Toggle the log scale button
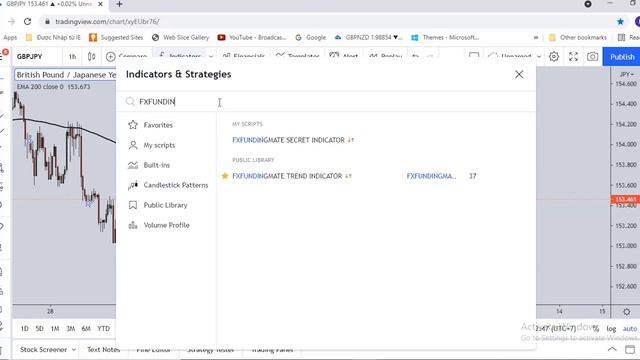 [x=611, y=329]
